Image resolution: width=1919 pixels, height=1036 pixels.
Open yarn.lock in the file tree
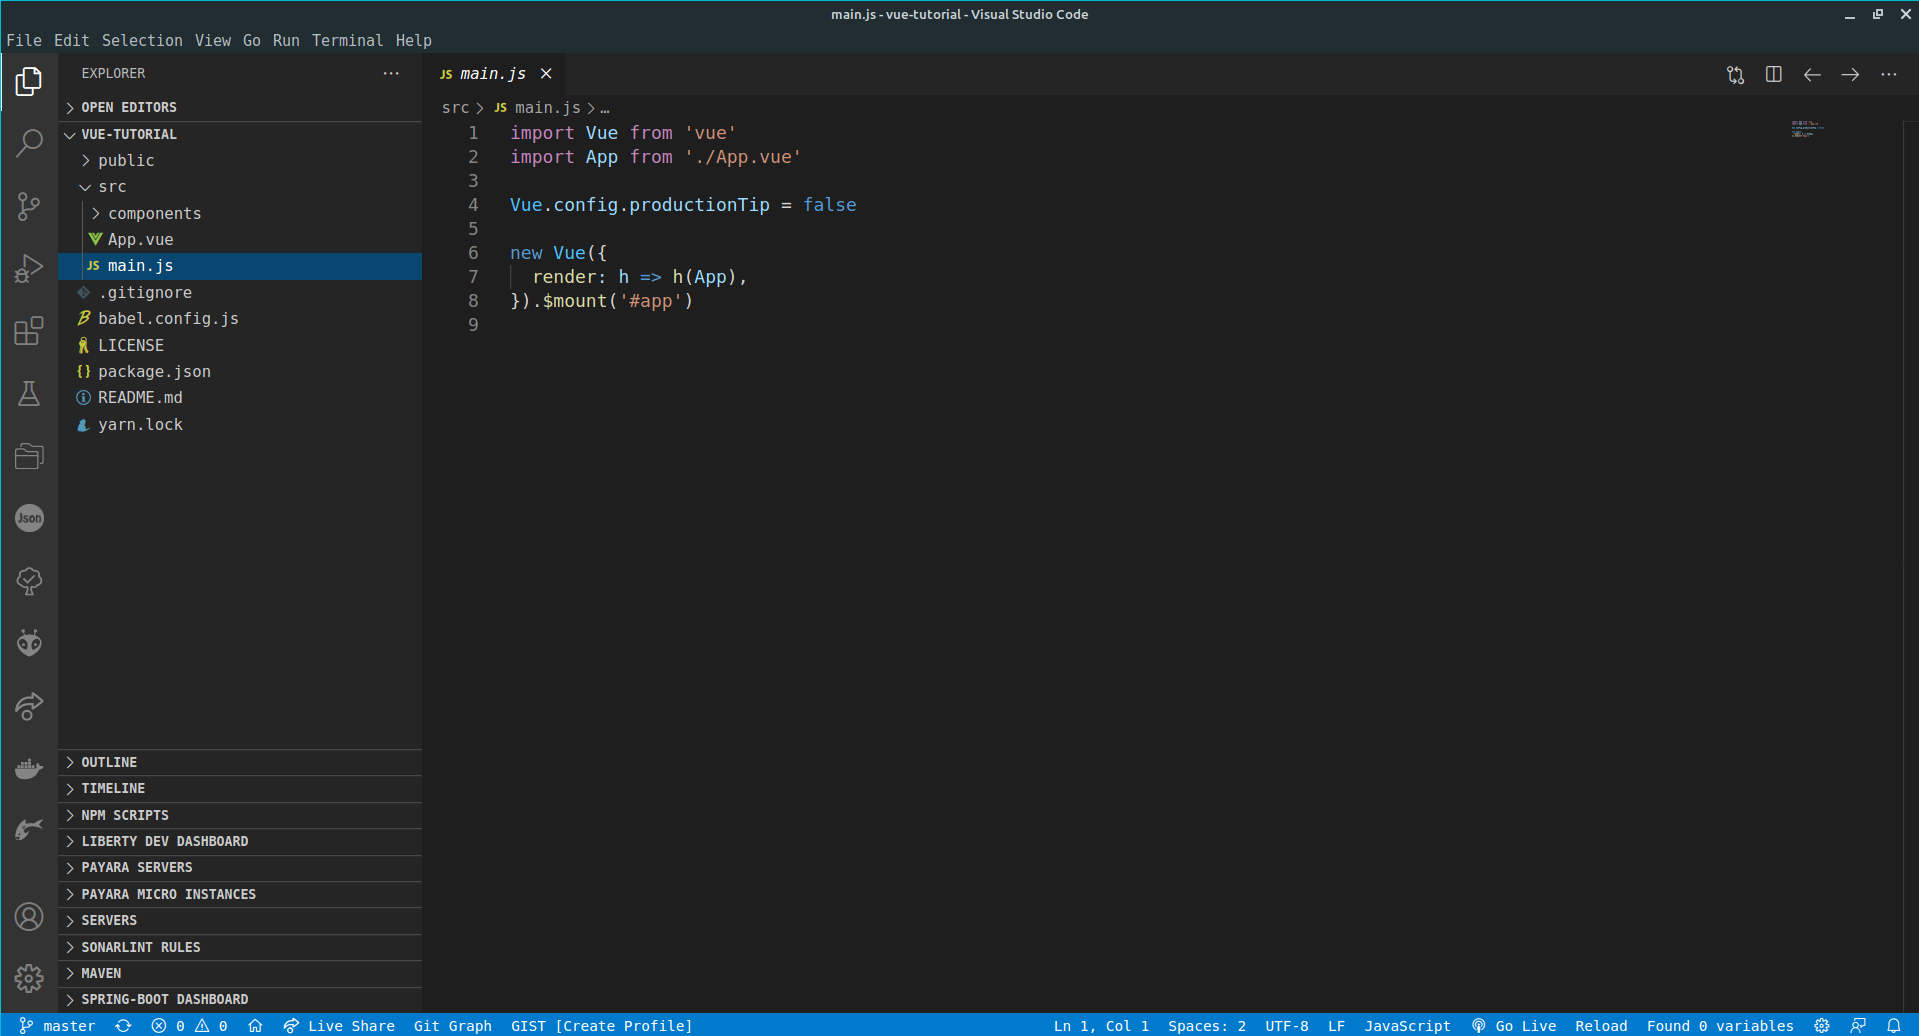click(x=240, y=424)
